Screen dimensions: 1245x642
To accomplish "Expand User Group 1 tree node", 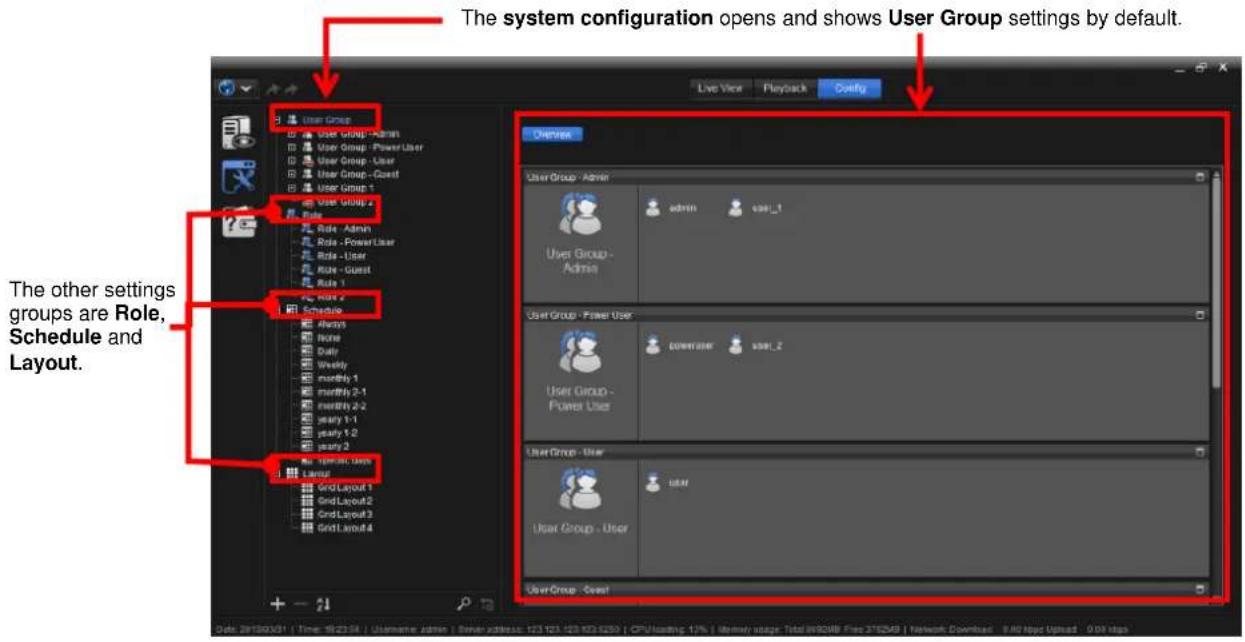I will [293, 188].
